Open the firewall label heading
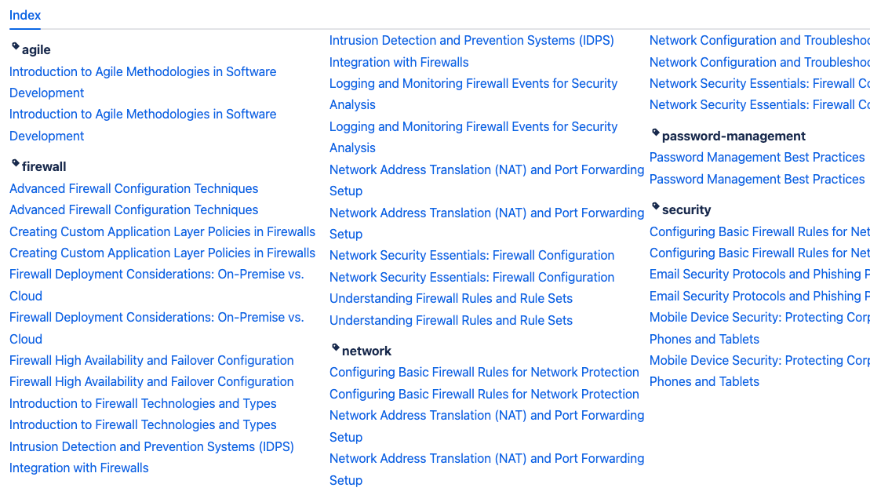870x495 pixels. tap(44, 167)
